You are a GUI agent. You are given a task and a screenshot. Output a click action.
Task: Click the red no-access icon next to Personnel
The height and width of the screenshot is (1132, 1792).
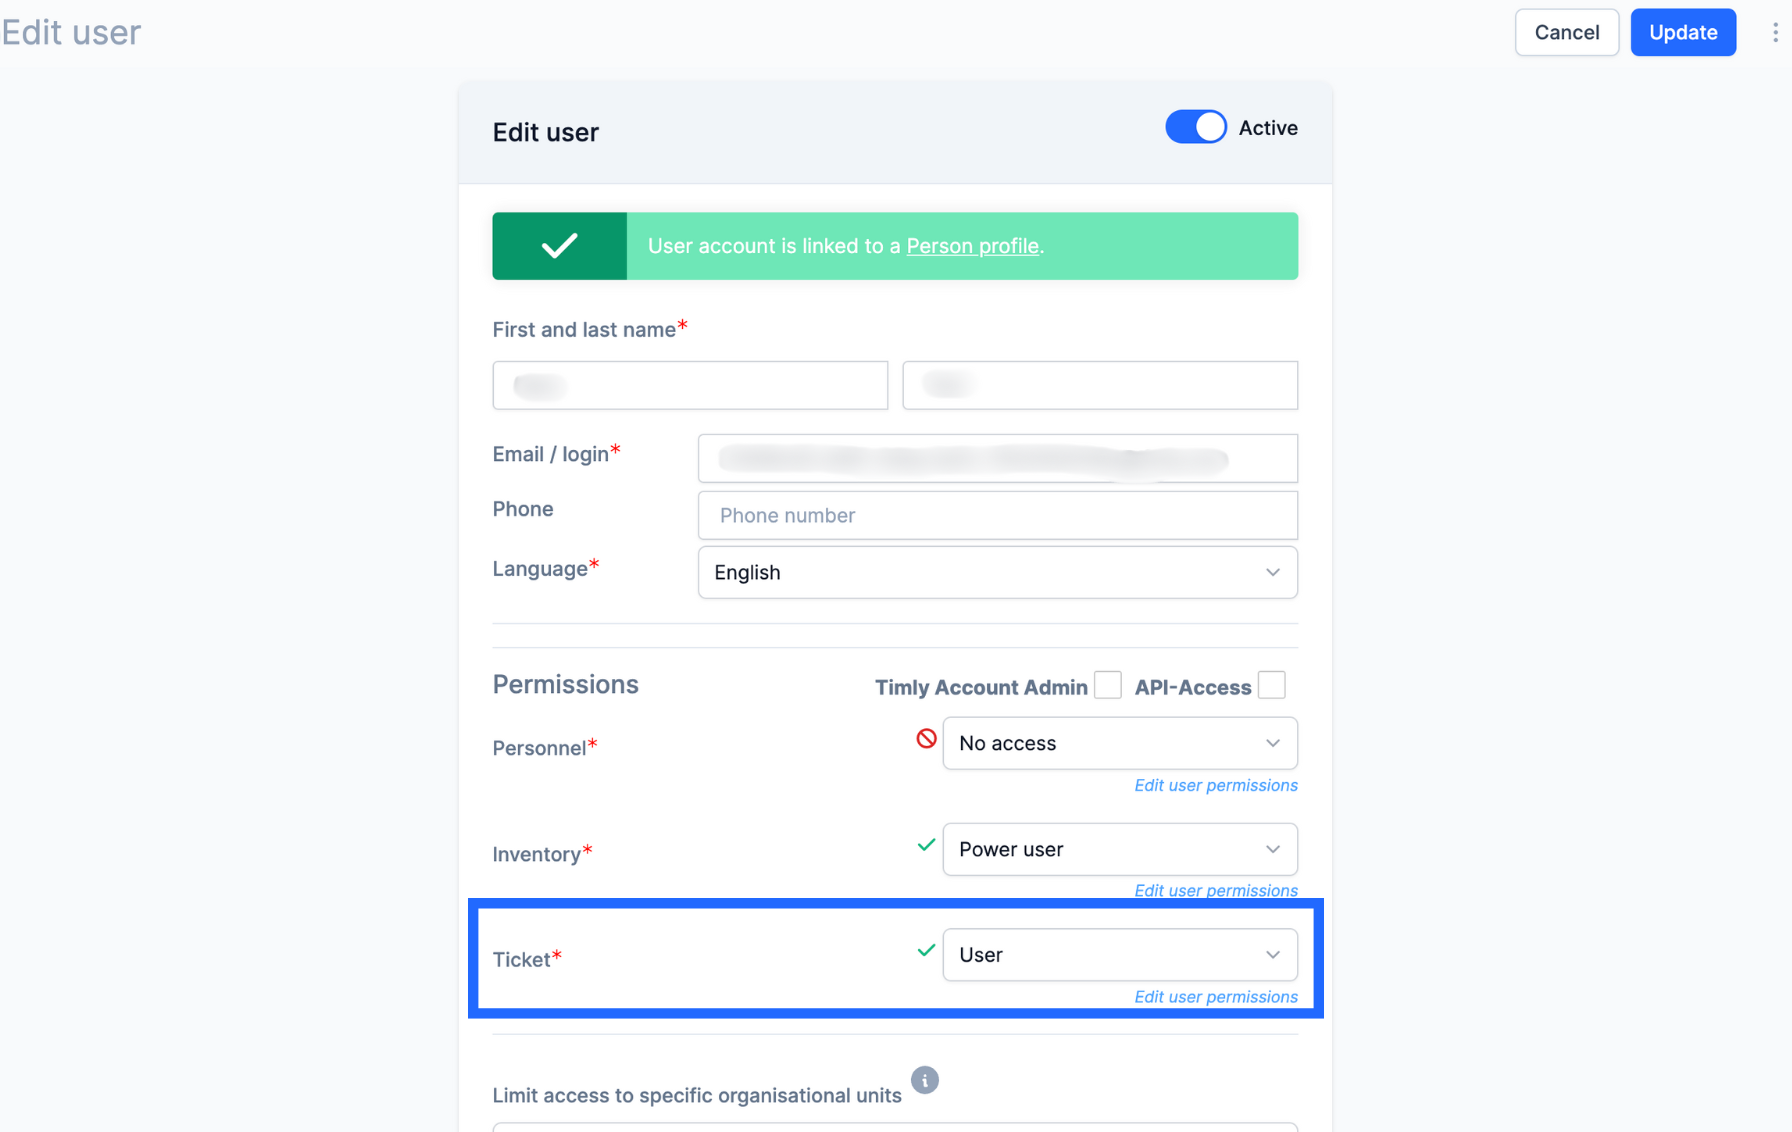point(926,739)
